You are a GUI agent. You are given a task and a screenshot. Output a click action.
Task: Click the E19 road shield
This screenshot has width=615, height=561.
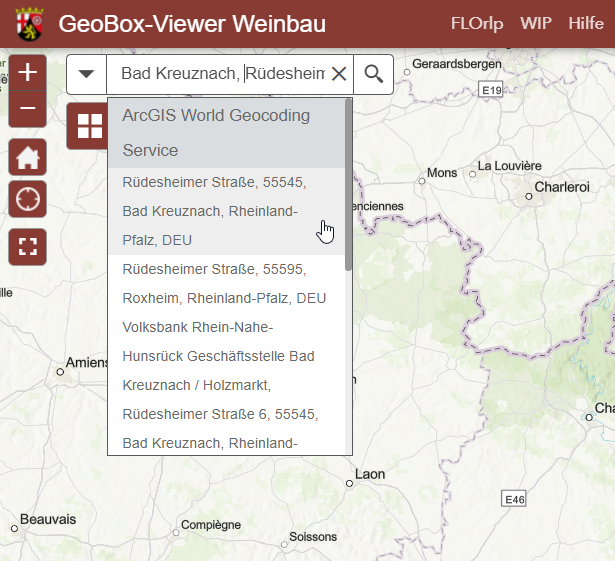491,89
